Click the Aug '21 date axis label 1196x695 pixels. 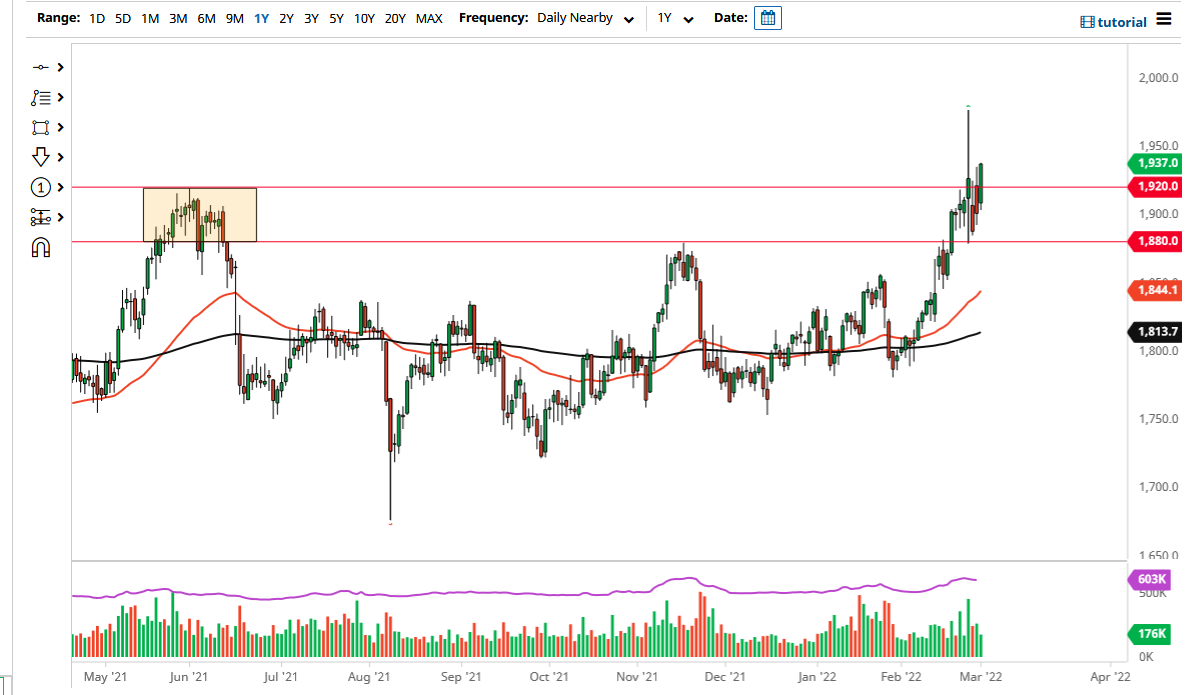[369, 677]
